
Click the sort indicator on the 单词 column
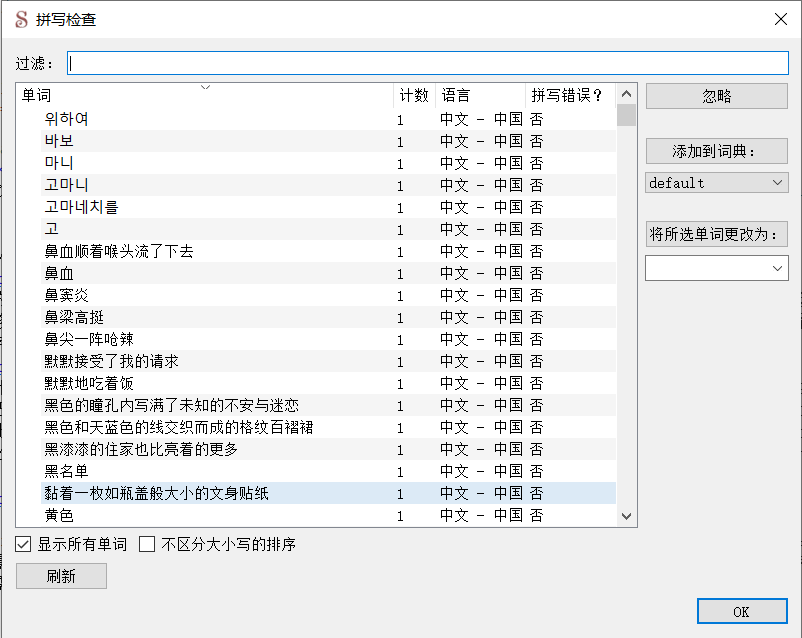206,88
